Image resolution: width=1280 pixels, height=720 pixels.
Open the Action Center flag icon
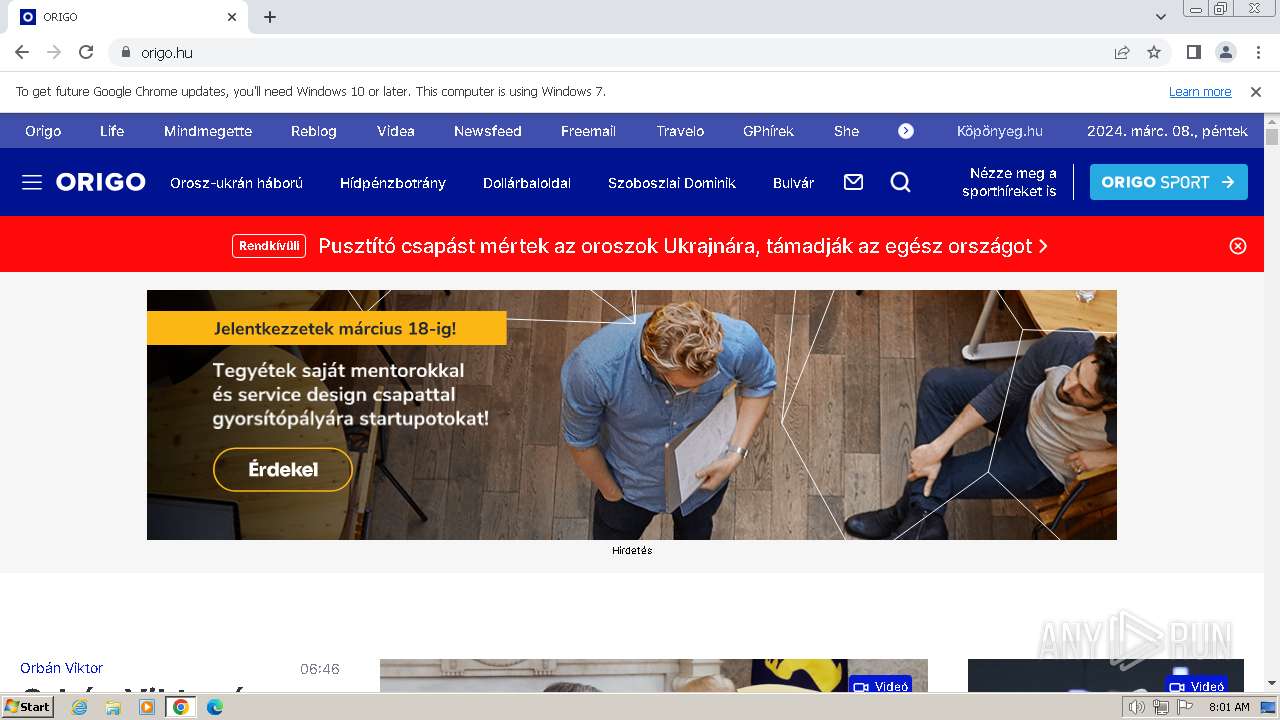coord(1185,707)
